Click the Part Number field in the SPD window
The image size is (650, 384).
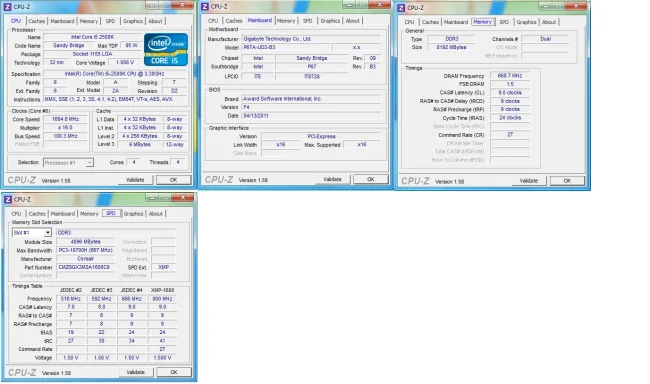pos(85,267)
